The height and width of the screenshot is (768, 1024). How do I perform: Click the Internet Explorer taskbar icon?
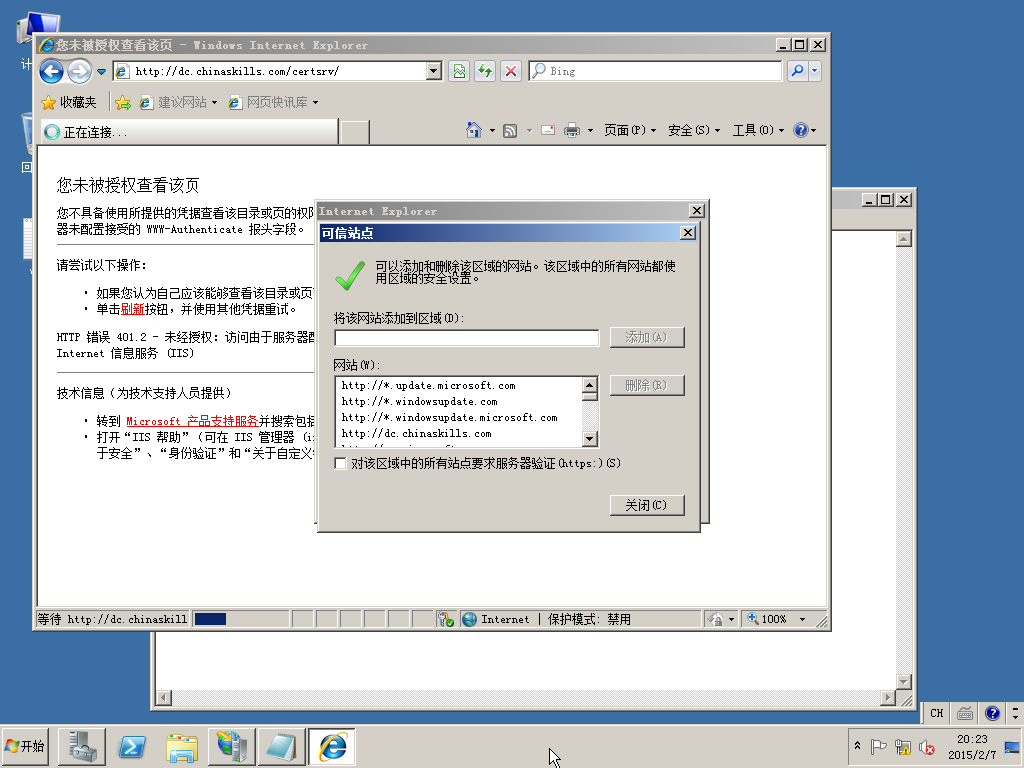(x=332, y=746)
